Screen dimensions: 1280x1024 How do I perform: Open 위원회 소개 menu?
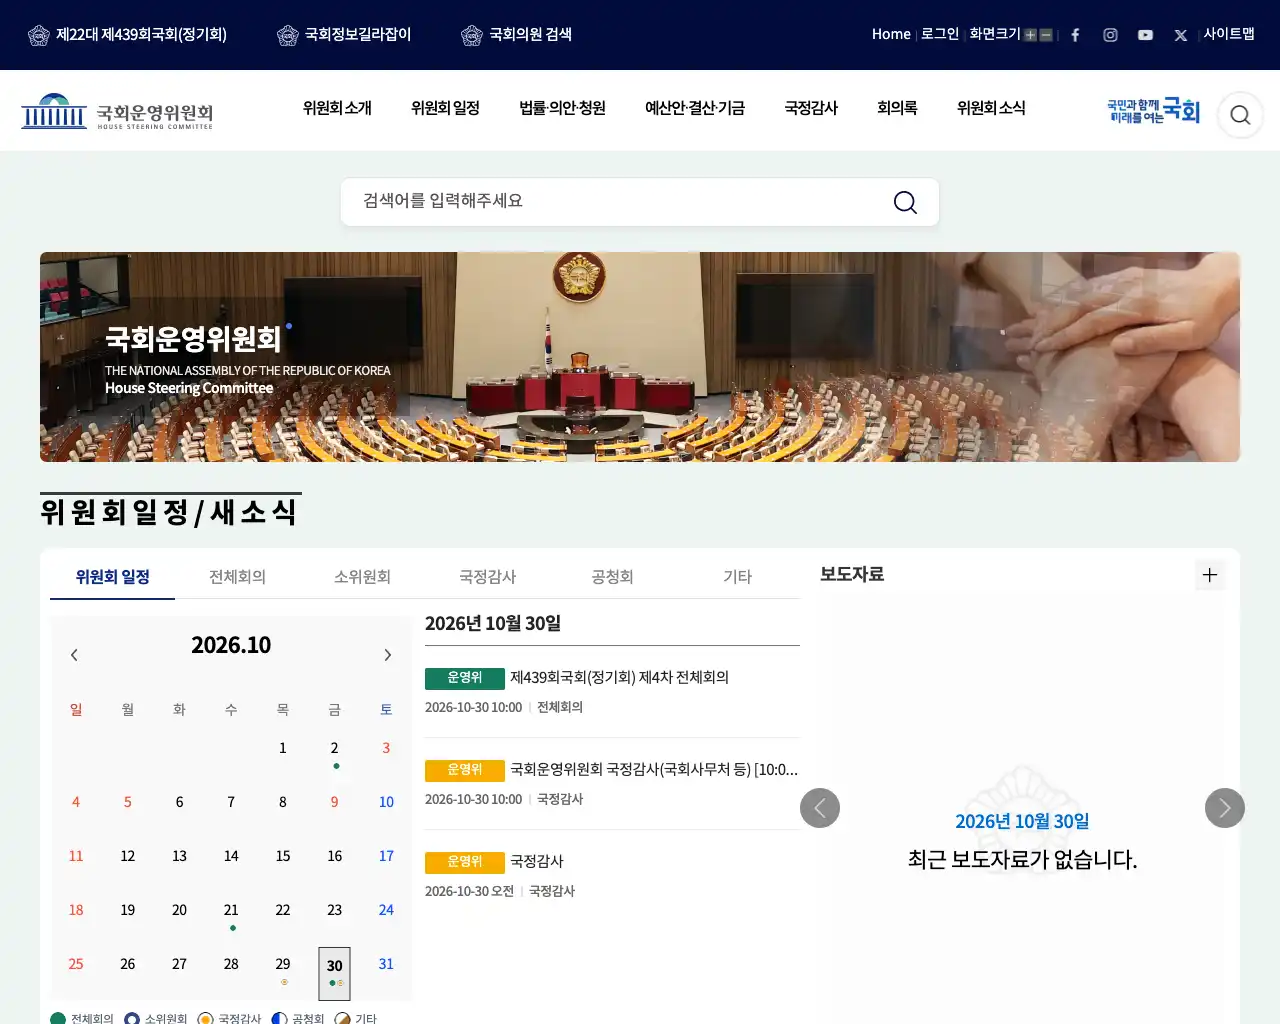click(337, 108)
